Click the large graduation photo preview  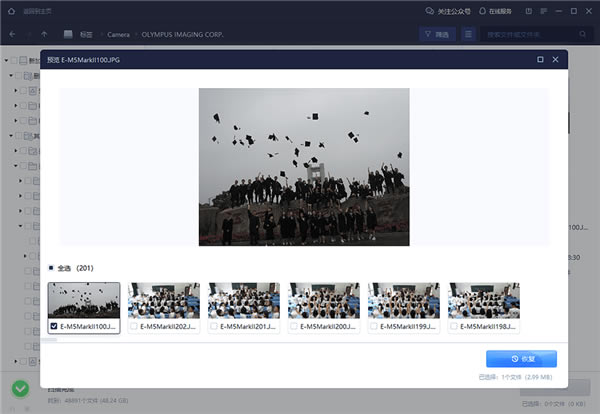(304, 166)
